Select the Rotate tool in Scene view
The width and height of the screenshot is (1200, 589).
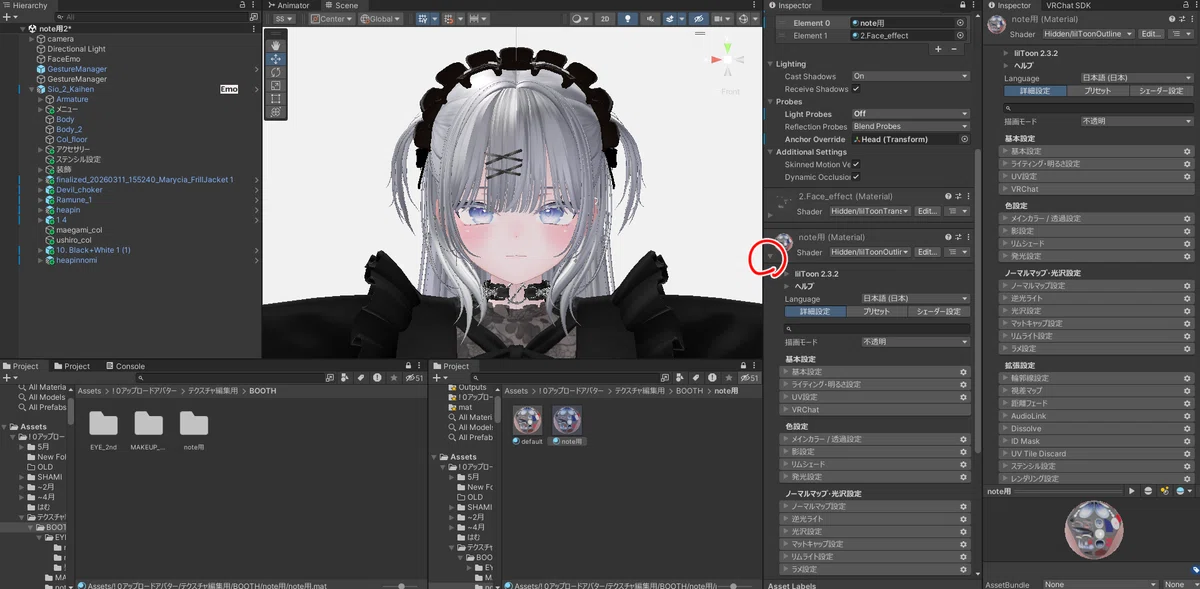[275, 72]
